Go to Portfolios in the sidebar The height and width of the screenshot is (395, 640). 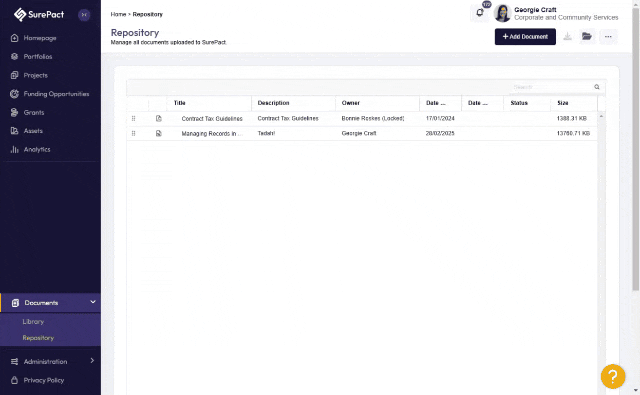38,57
